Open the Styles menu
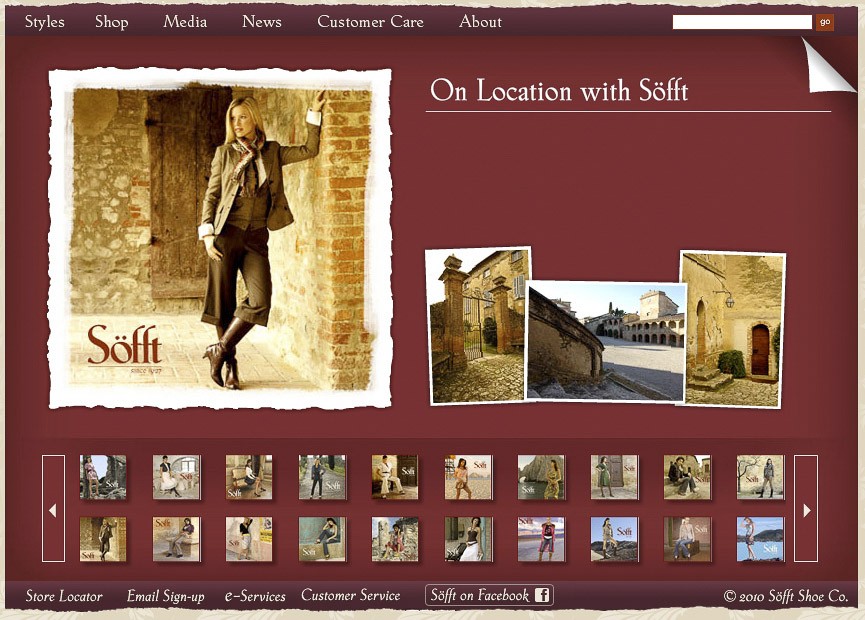This screenshot has width=865, height=620. [45, 22]
